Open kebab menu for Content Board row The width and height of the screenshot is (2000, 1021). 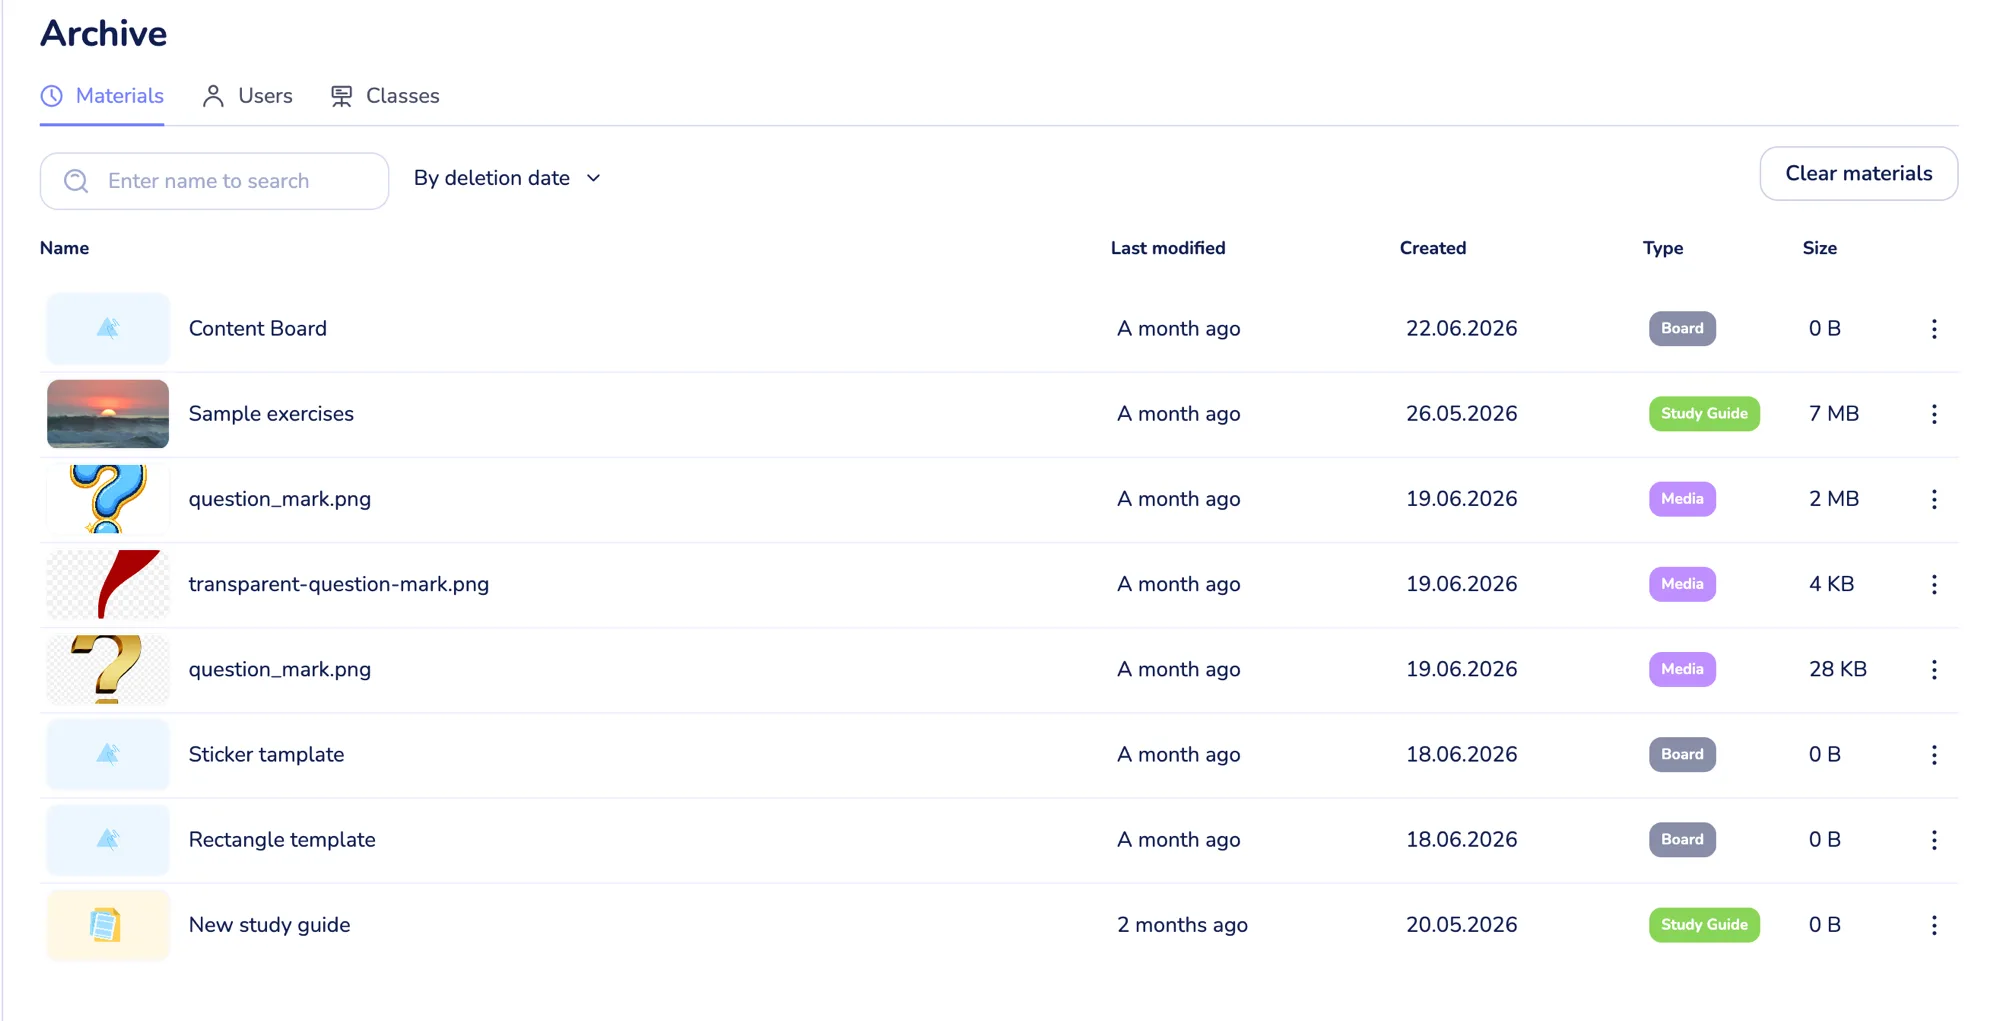1934,329
